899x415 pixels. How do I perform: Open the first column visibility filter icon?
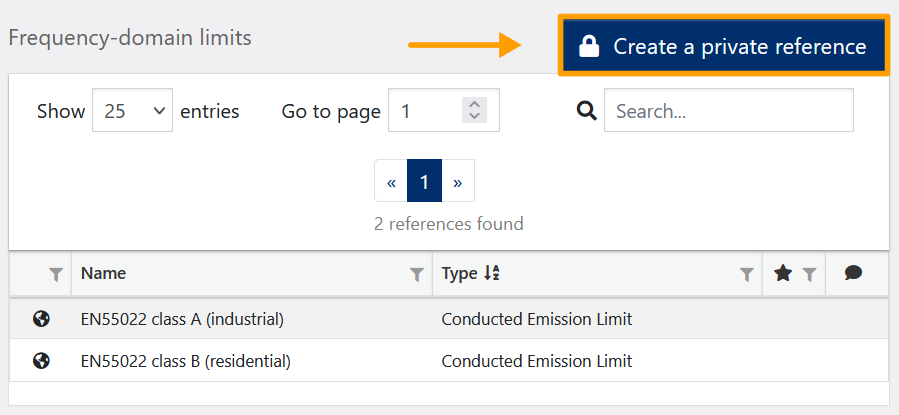tap(56, 274)
